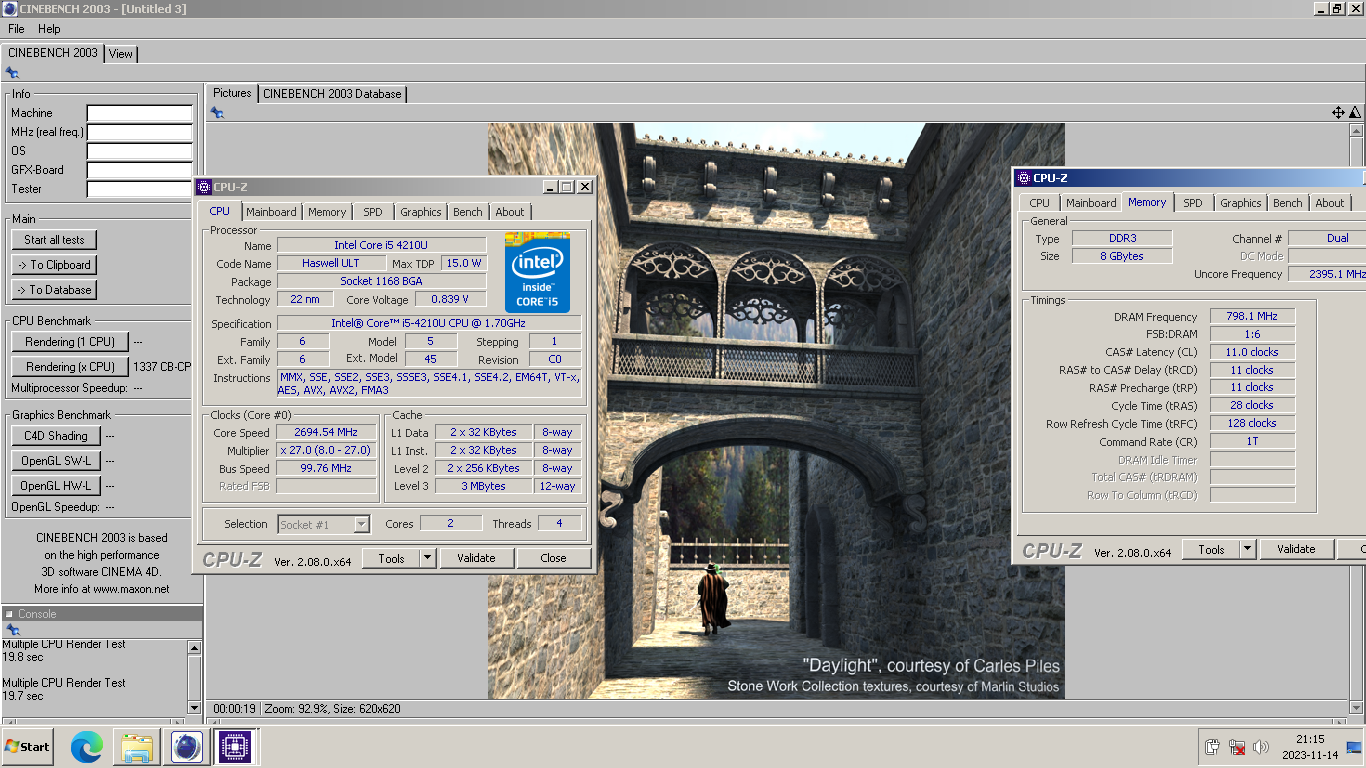Open the Graphics tab in the Memory window
Screen dimensions: 1366x768
pyautogui.click(x=1241, y=203)
